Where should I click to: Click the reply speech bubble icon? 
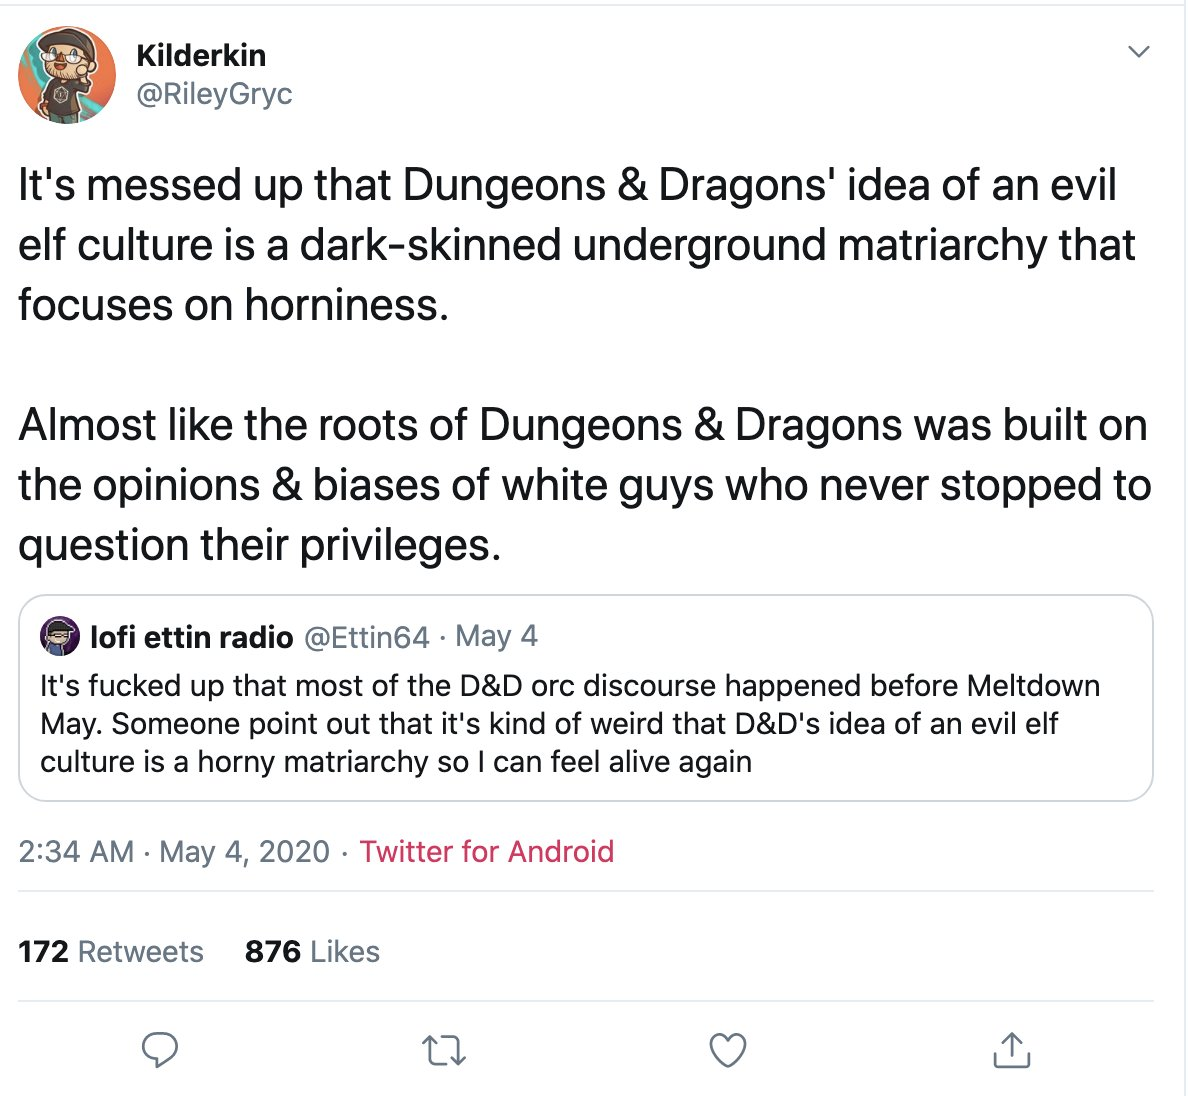(x=160, y=1050)
